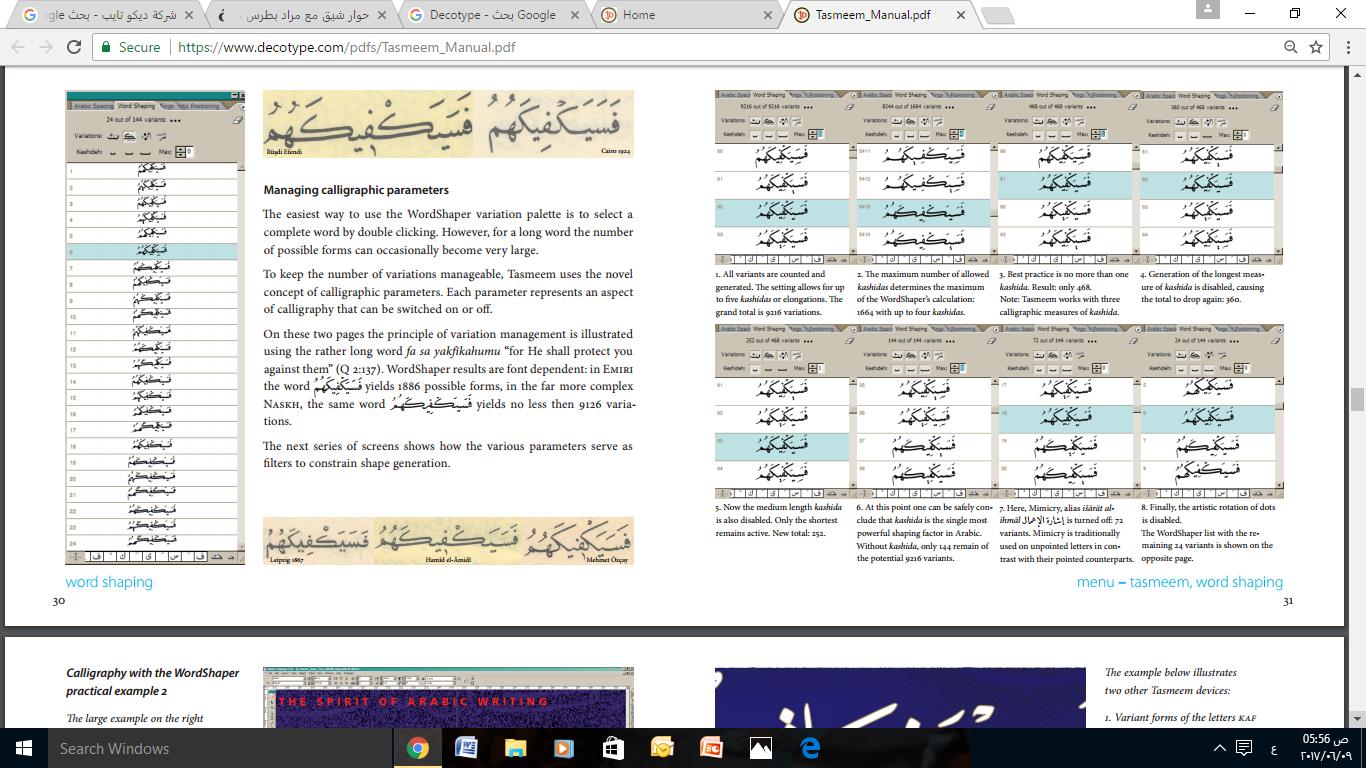Open OneNote from the Windows taskbar
This screenshot has height=768, width=1366.
pyautogui.click(x=660, y=748)
